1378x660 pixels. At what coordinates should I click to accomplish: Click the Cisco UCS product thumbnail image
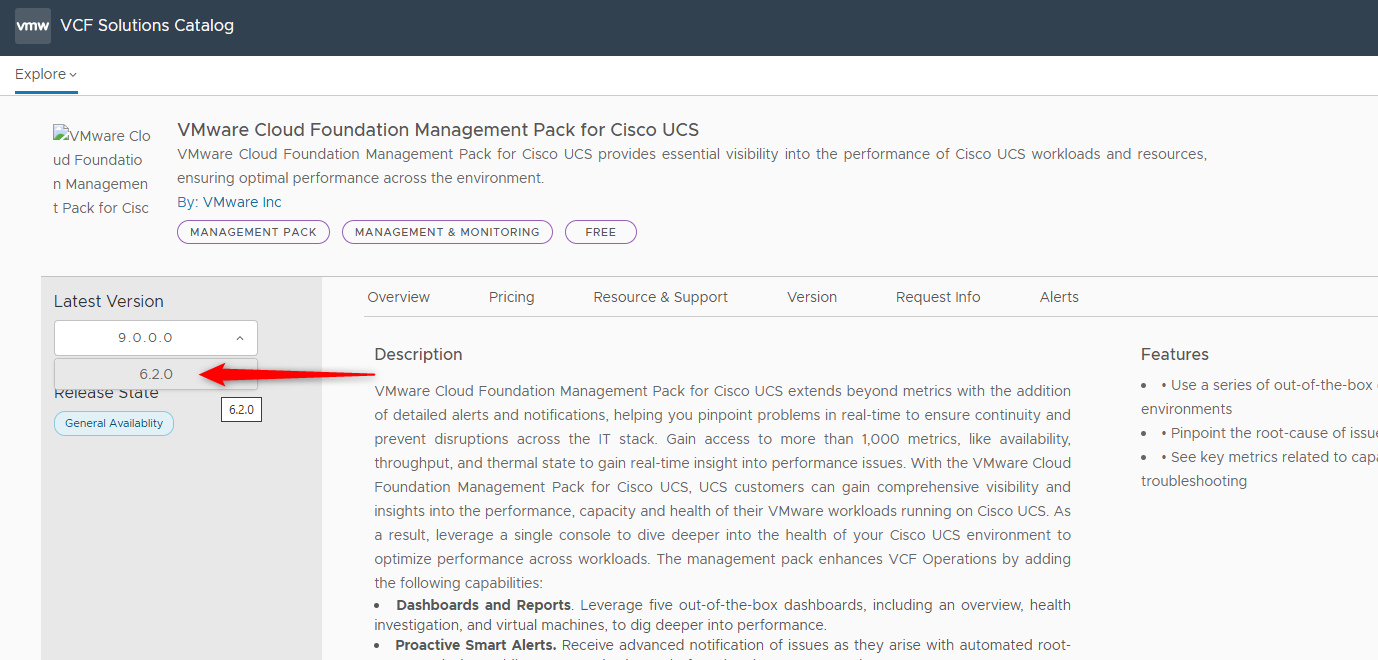[x=102, y=172]
